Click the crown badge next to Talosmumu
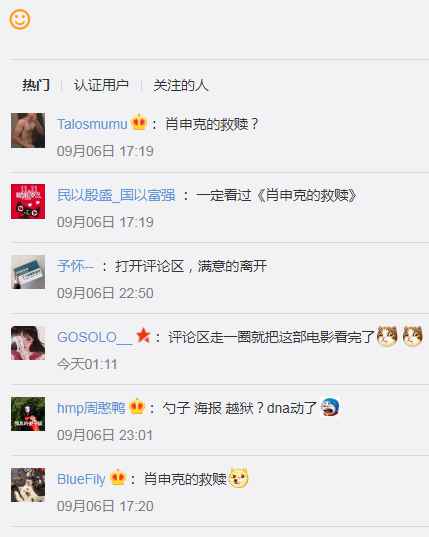 139,122
